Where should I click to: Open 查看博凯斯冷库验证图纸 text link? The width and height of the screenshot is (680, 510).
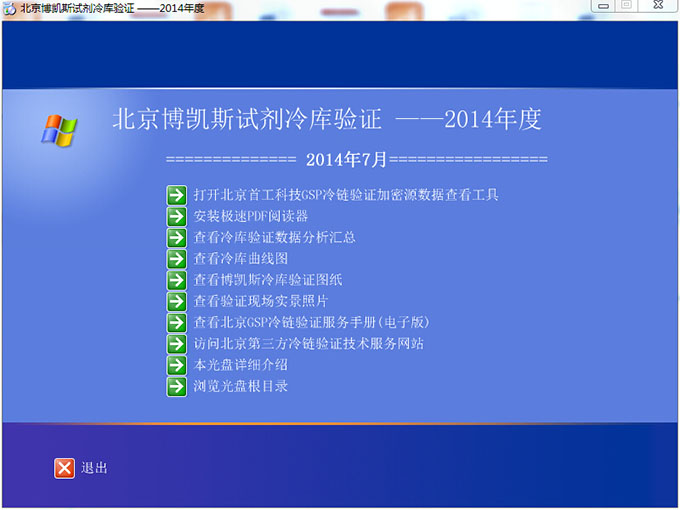(268, 280)
